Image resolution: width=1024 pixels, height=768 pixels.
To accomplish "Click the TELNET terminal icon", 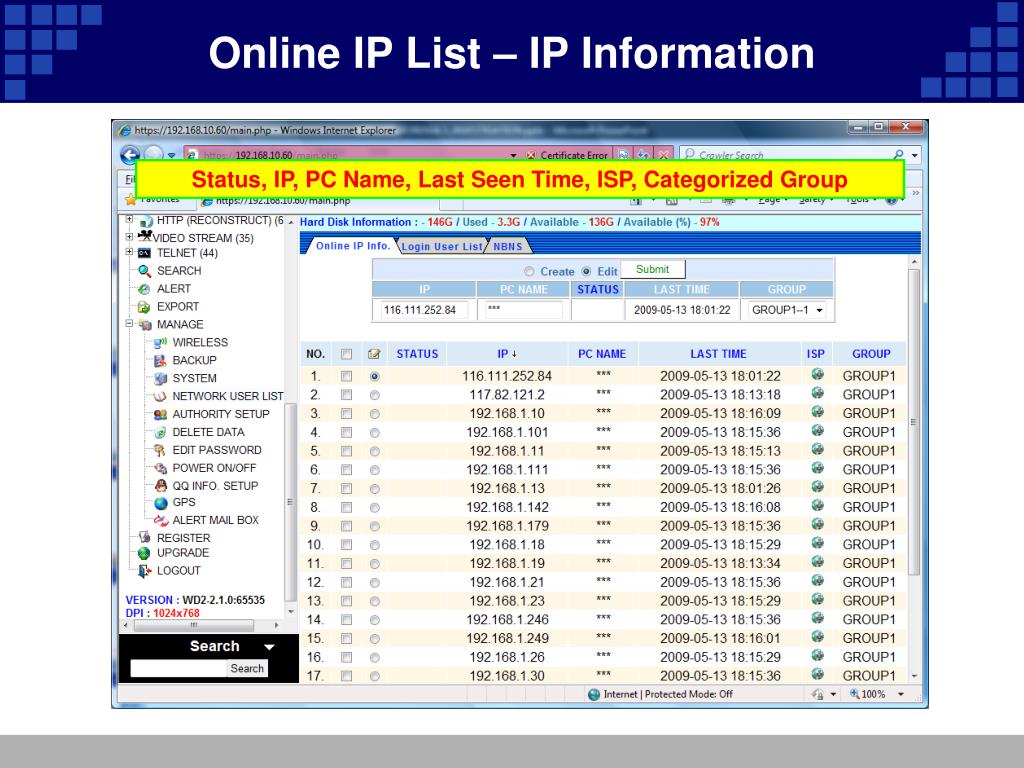I will pos(144,253).
